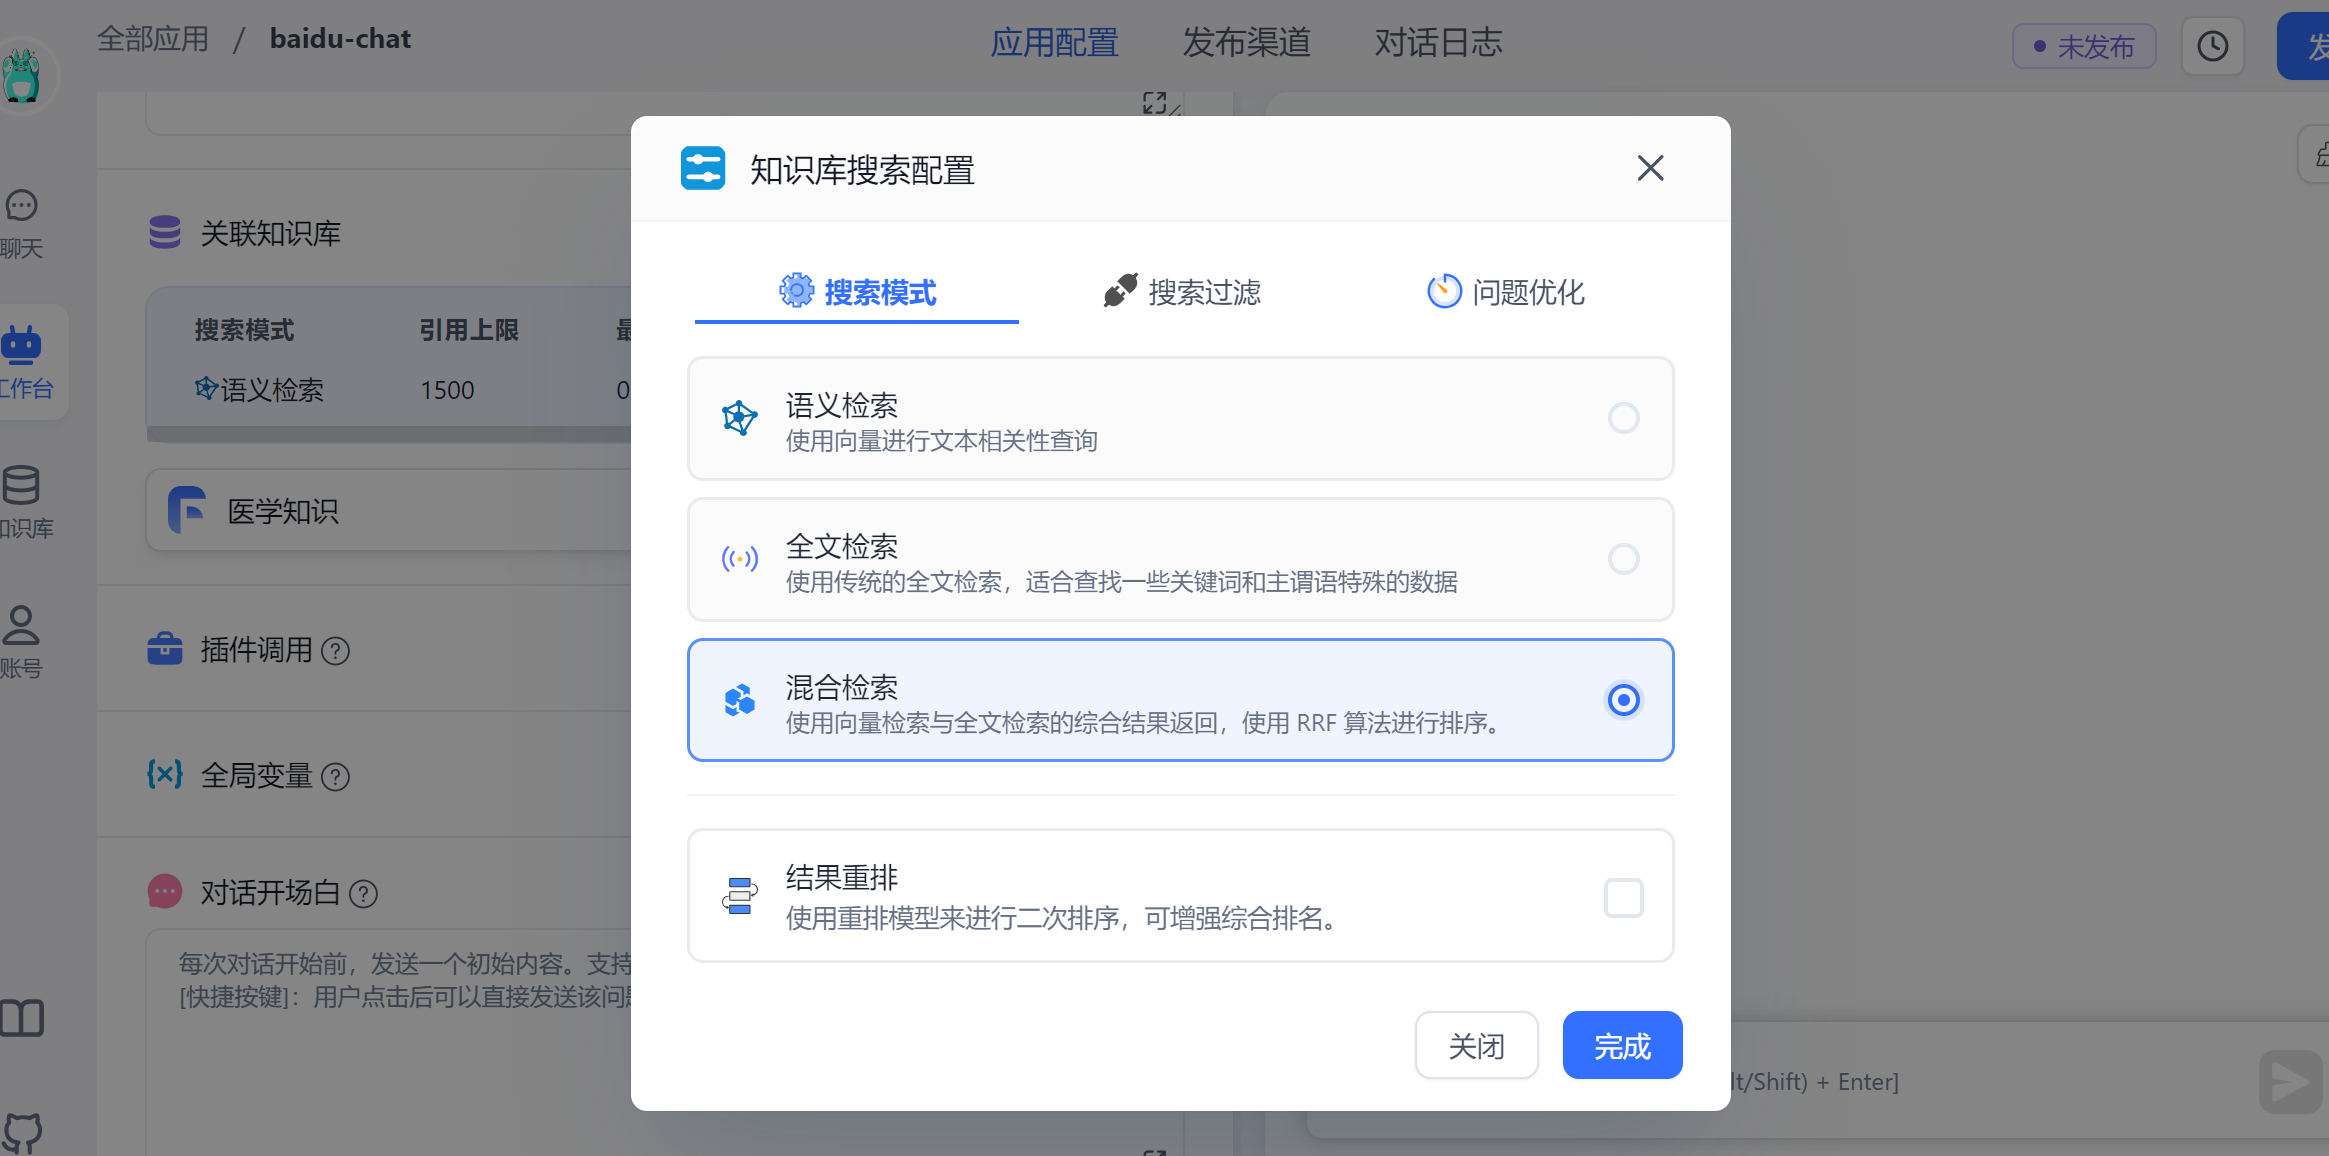Select the 混合检索 radio button
Viewport: 2329px width, 1156px height.
pos(1623,700)
